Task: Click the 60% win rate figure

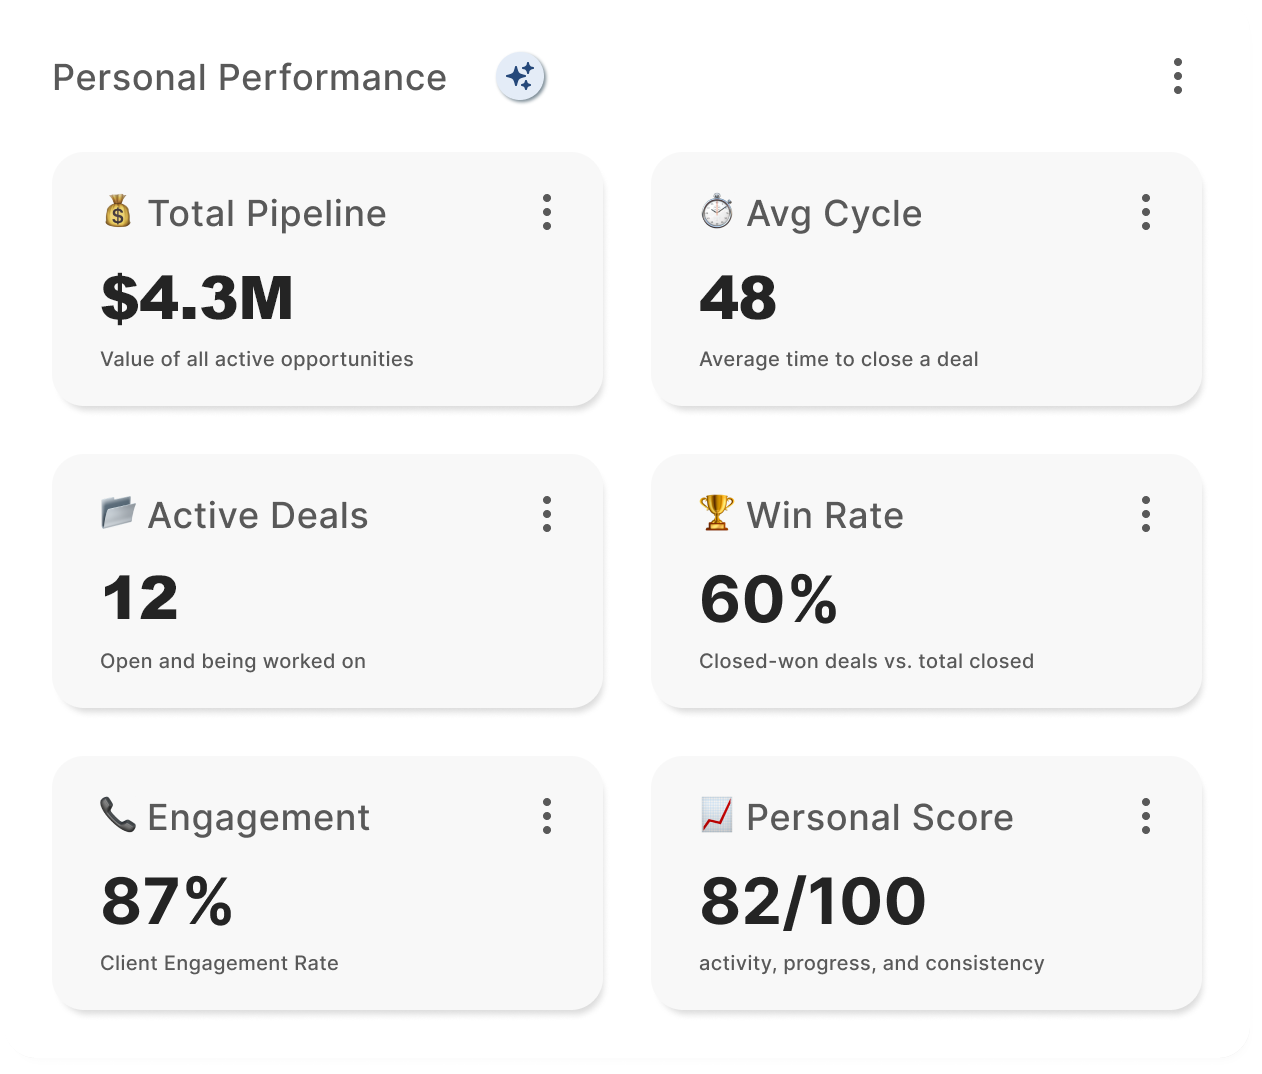Action: click(x=768, y=600)
